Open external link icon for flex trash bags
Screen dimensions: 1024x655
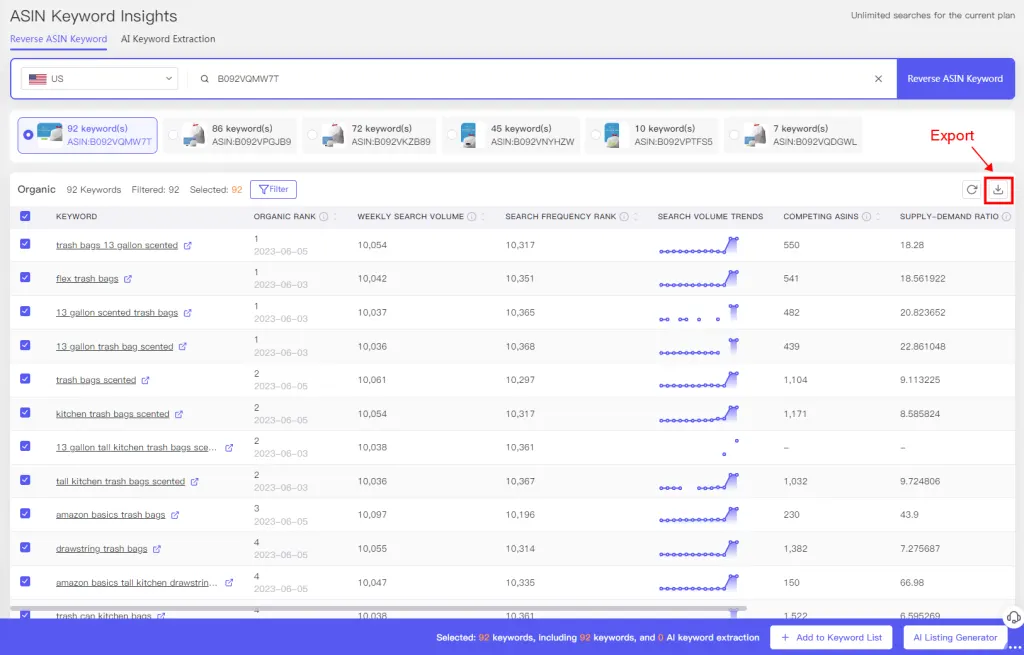tap(128, 279)
